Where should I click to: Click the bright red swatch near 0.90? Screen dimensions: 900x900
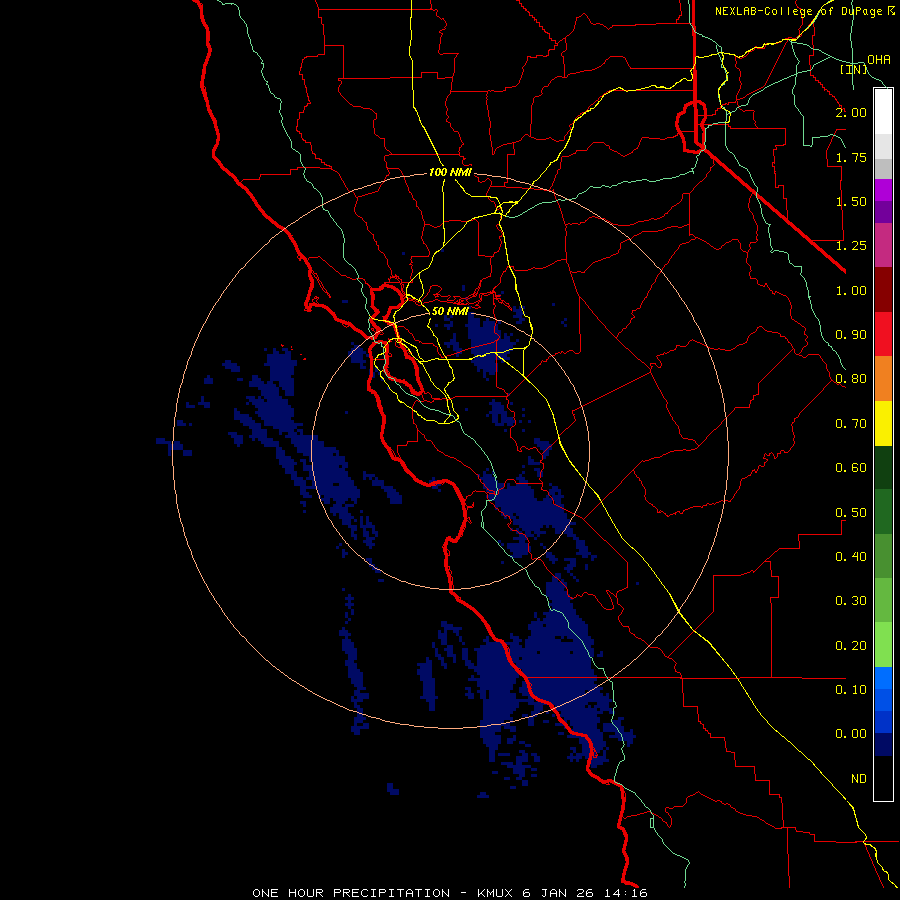883,334
